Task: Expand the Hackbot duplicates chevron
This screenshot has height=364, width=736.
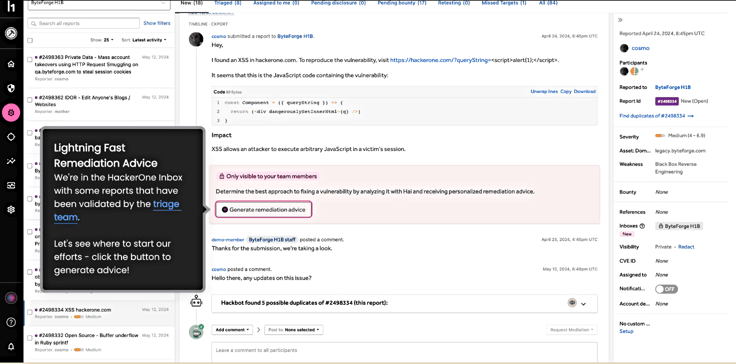Action: tap(583, 304)
